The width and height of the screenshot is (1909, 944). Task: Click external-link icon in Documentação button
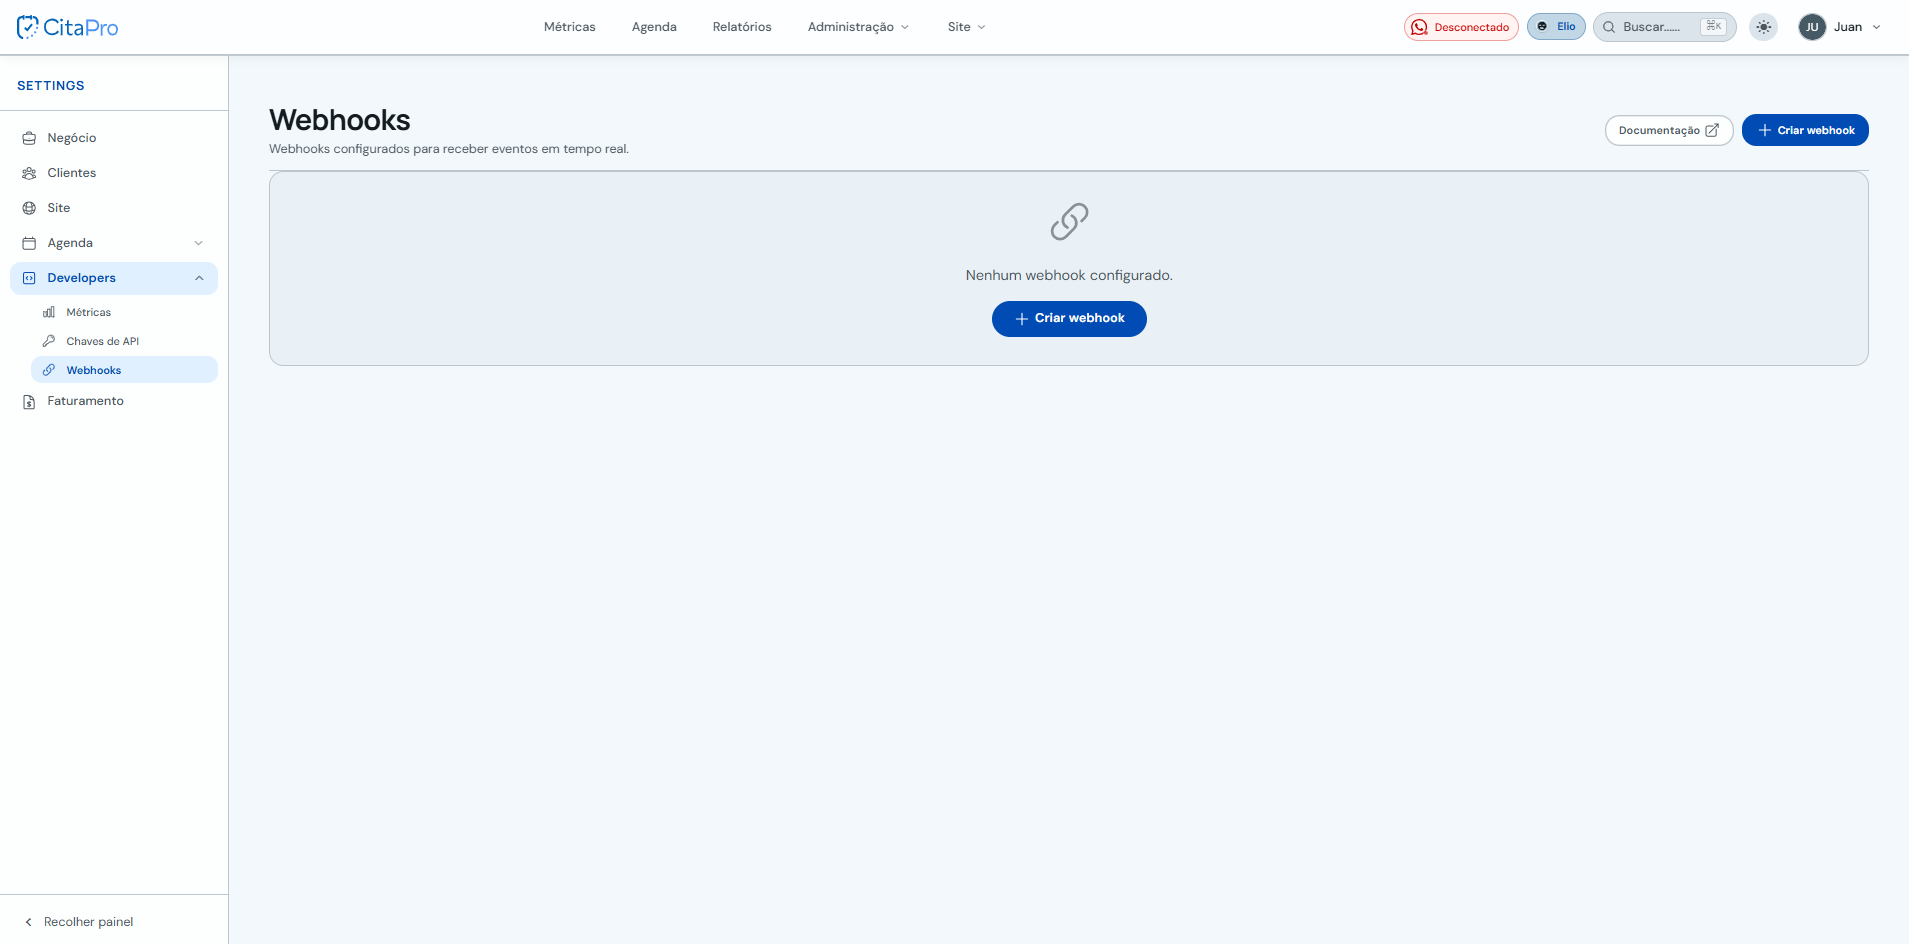click(x=1712, y=130)
